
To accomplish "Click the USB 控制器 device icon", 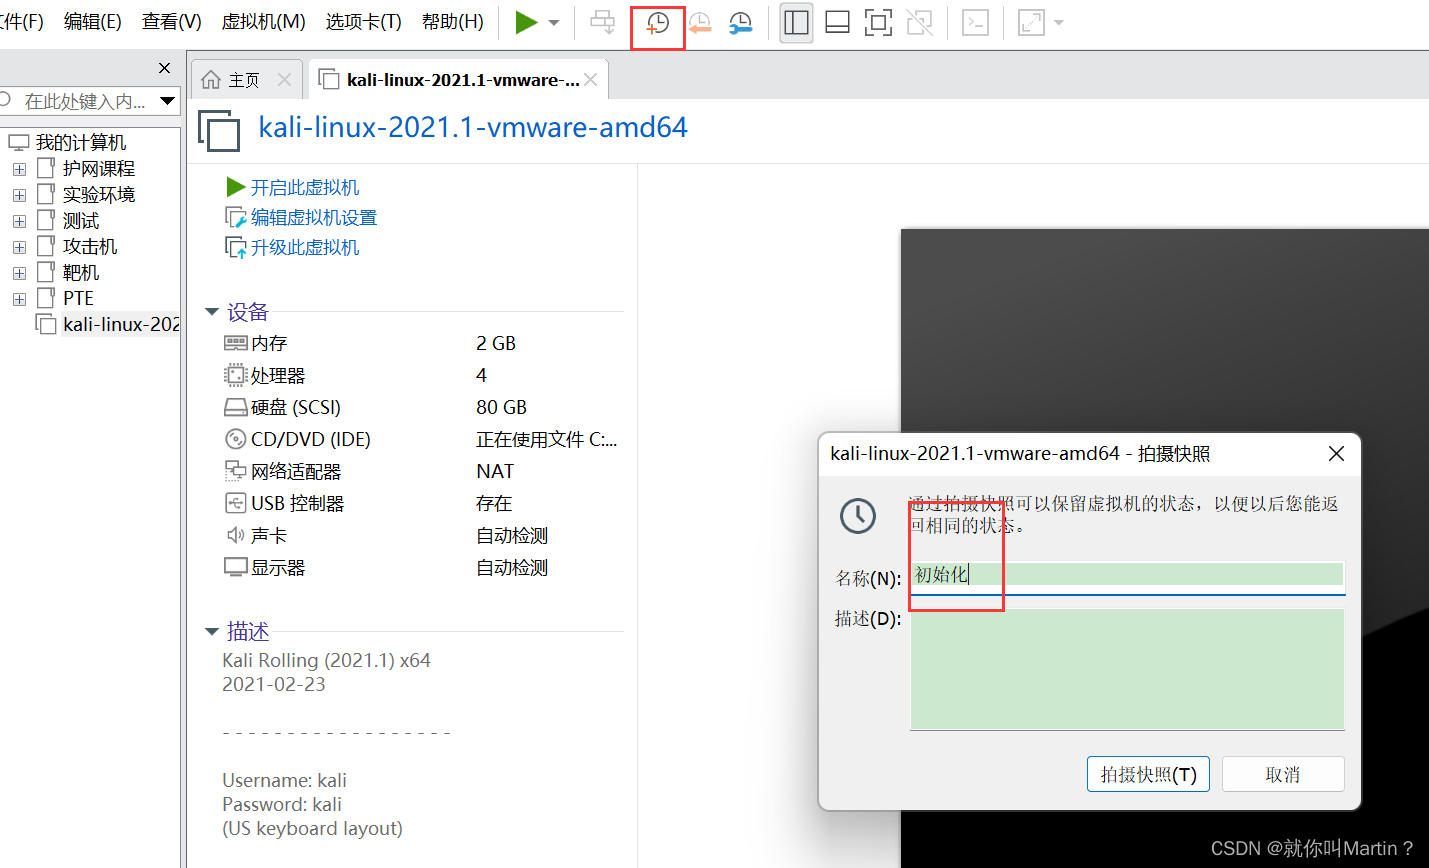I will [x=235, y=503].
